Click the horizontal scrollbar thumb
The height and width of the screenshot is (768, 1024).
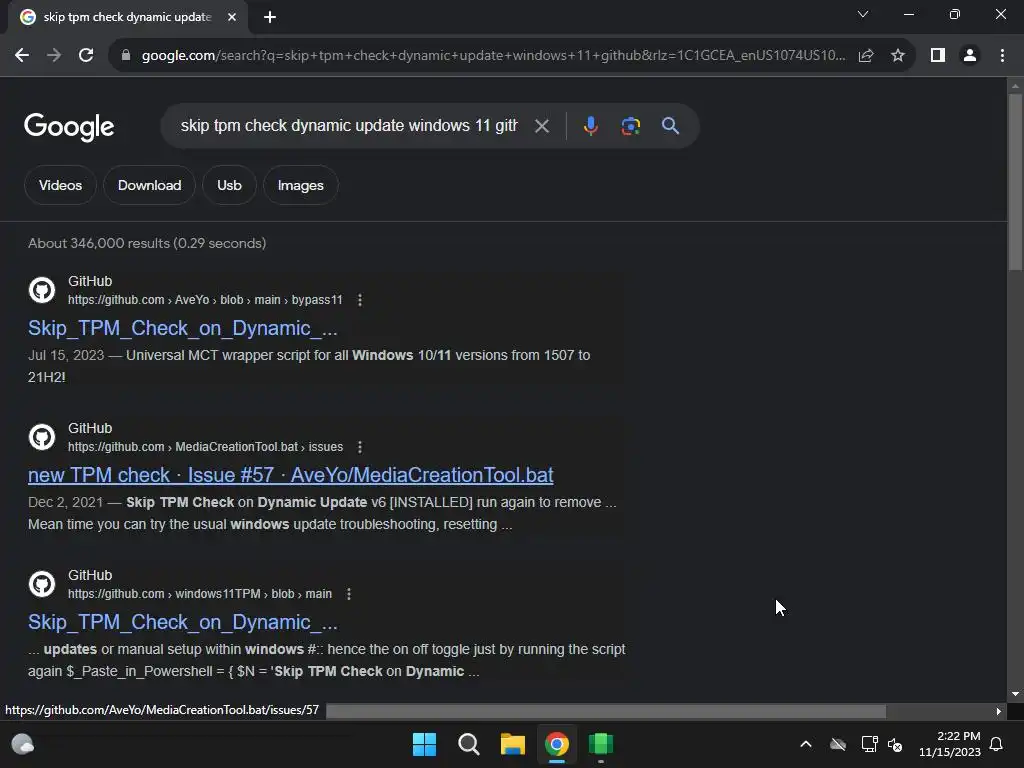606,711
